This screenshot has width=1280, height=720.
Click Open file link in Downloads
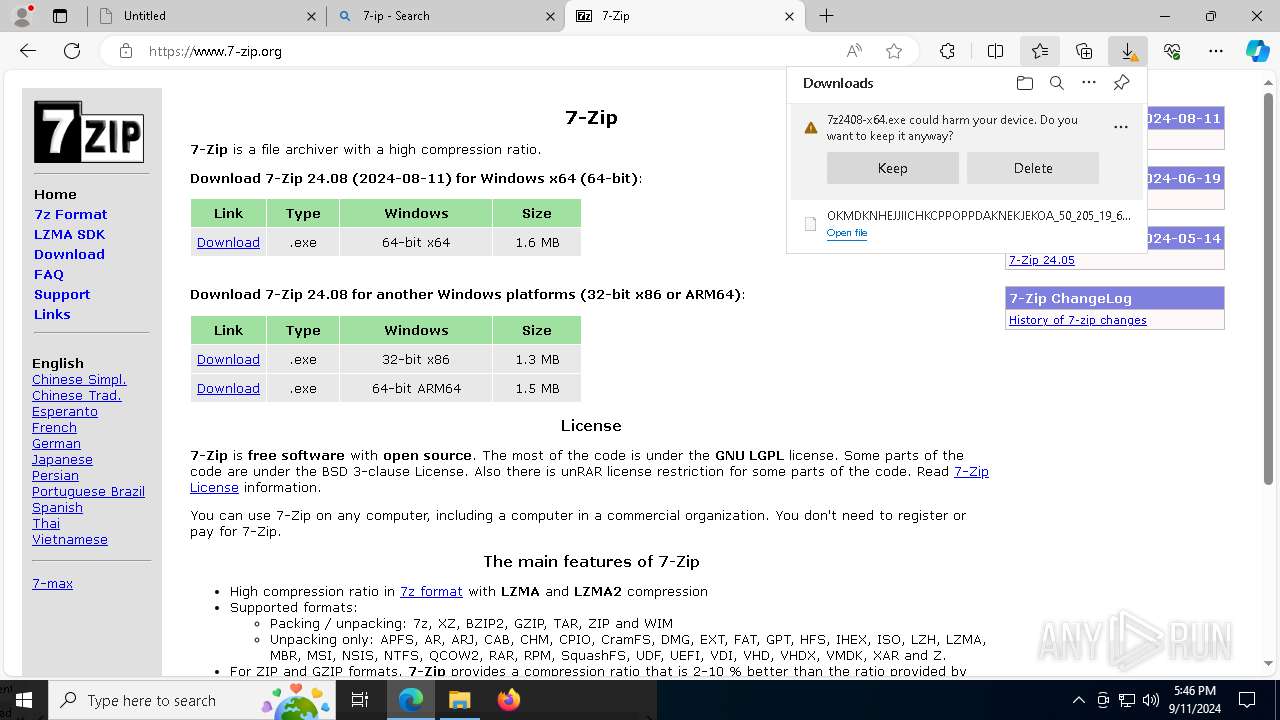coord(847,233)
